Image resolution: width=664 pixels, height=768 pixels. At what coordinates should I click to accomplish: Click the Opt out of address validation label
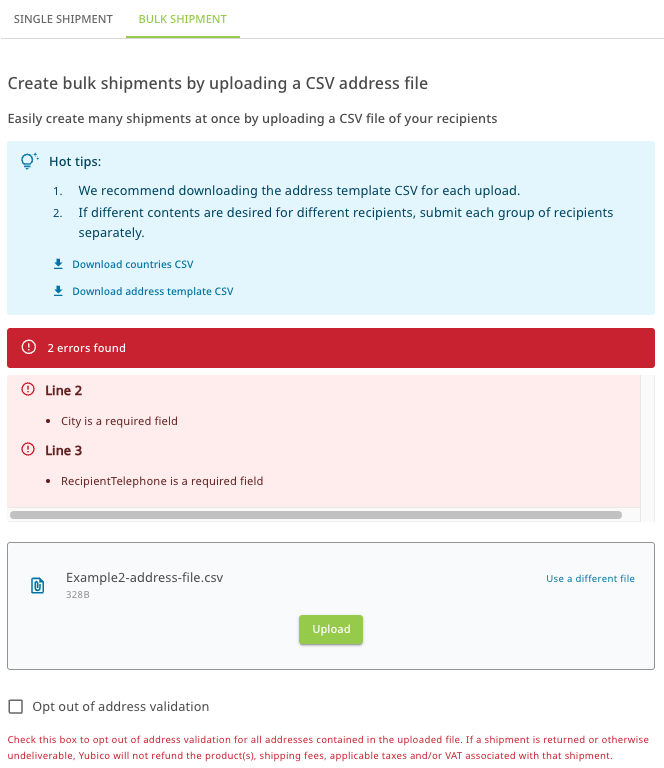(x=121, y=706)
